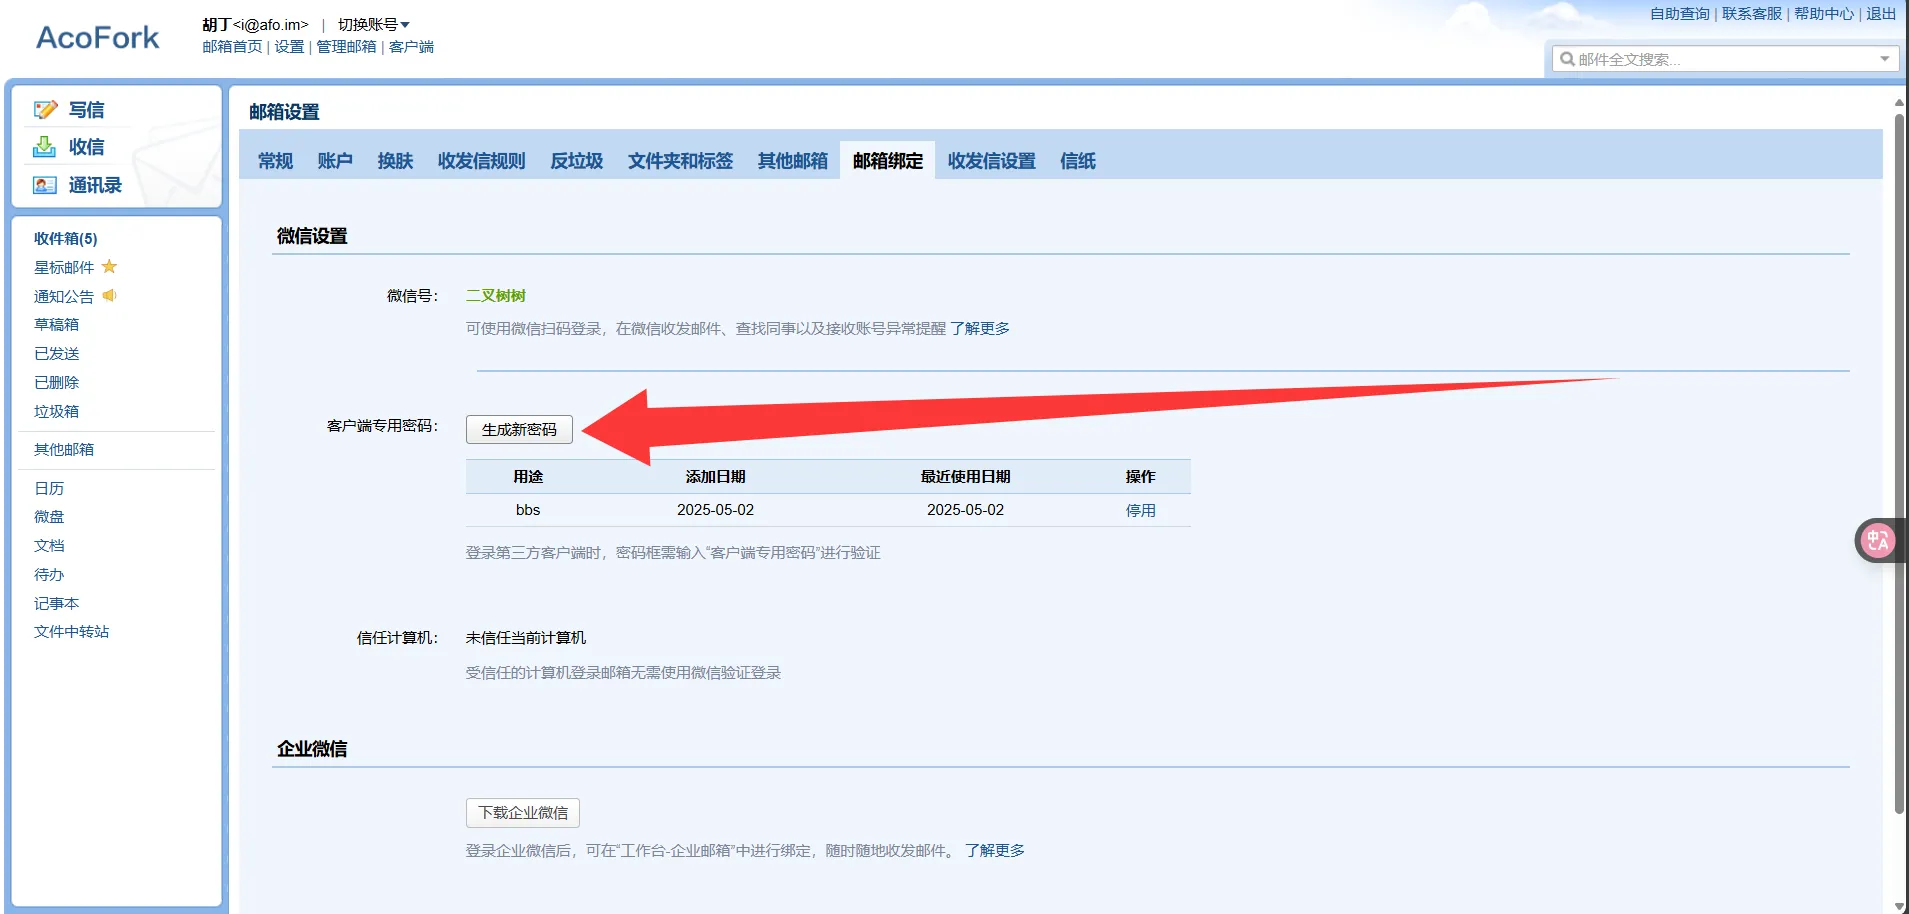The image size is (1909, 914).
Task: Click the page's vertical scrollbar
Action: [x=1899, y=460]
